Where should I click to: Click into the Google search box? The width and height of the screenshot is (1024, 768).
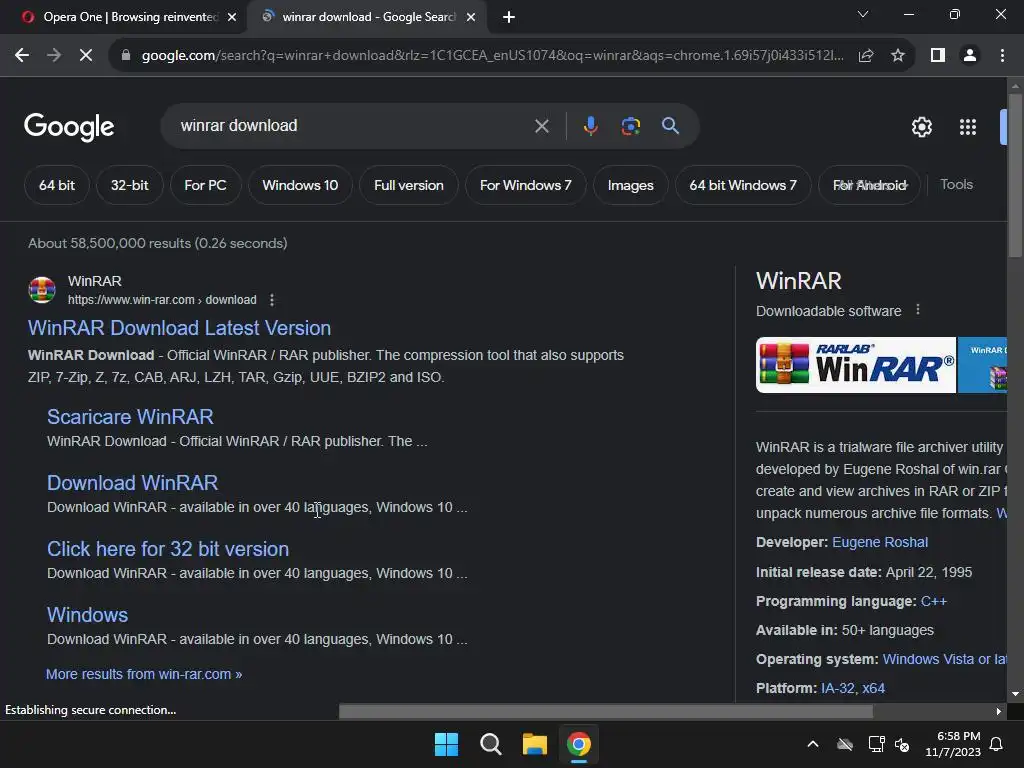click(353, 126)
